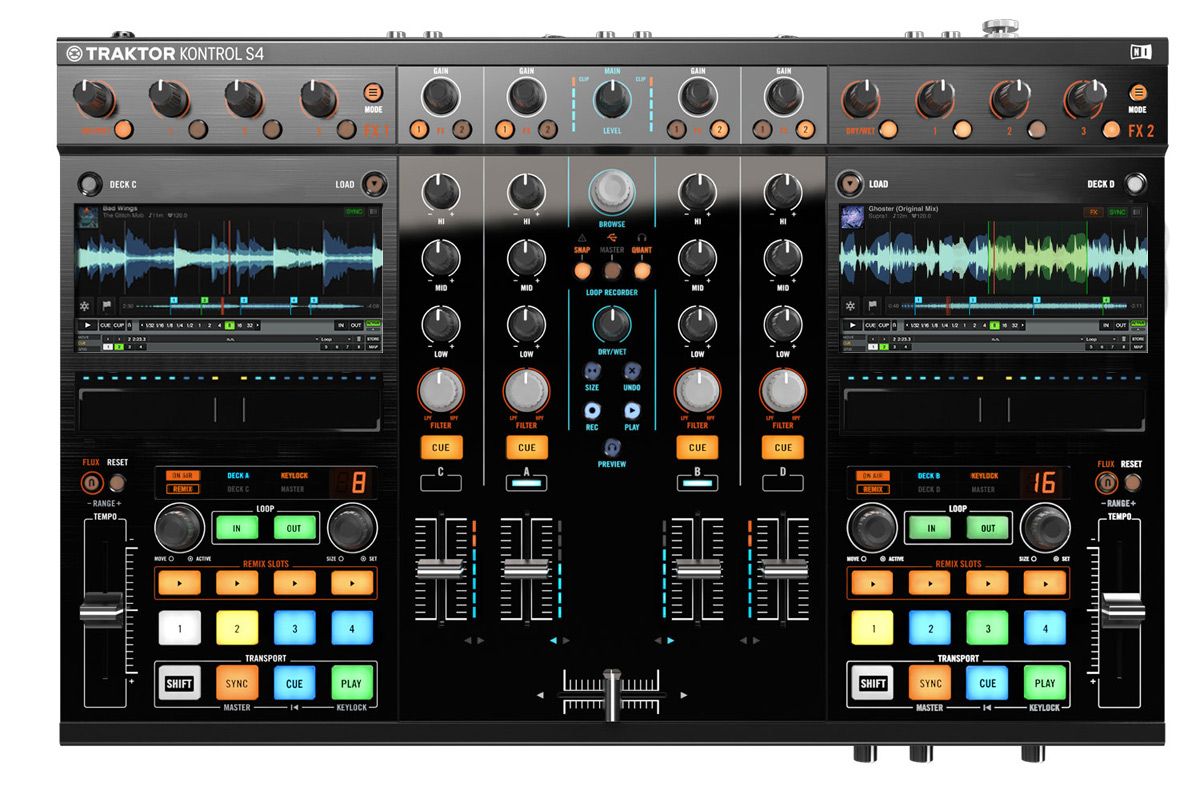The height and width of the screenshot is (798, 1200).
Task: Click the snowflake Freeze icon on Deck C display
Action: coord(84,304)
